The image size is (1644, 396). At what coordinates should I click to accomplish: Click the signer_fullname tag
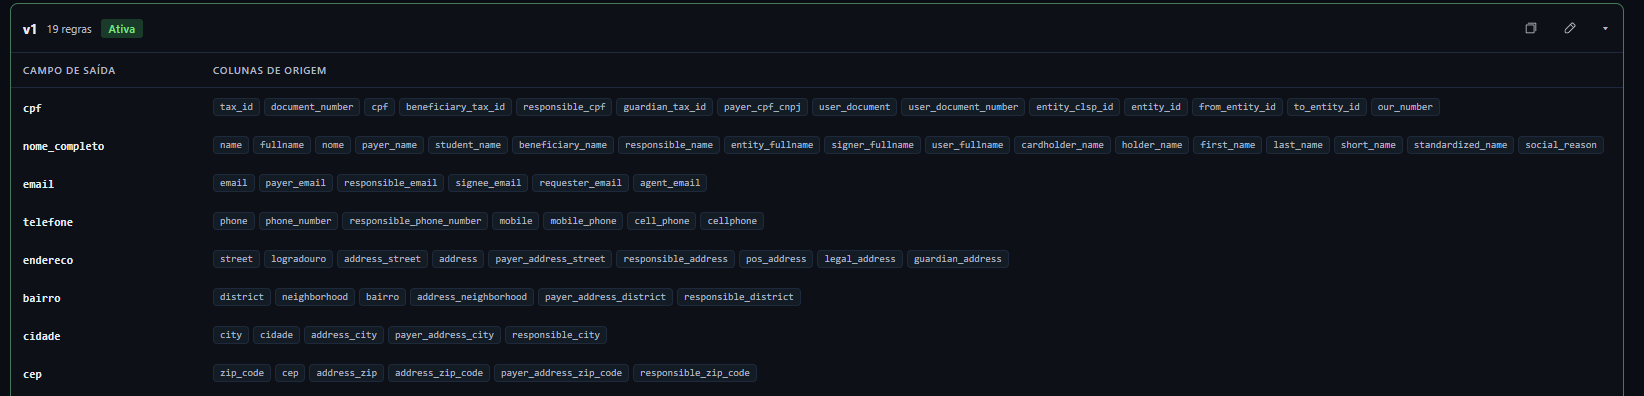click(x=872, y=145)
